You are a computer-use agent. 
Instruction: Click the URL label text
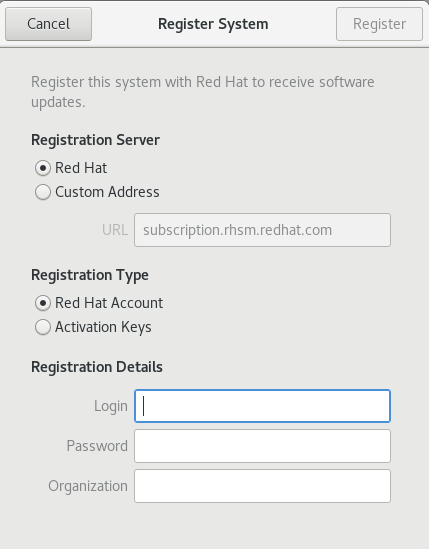pos(115,230)
